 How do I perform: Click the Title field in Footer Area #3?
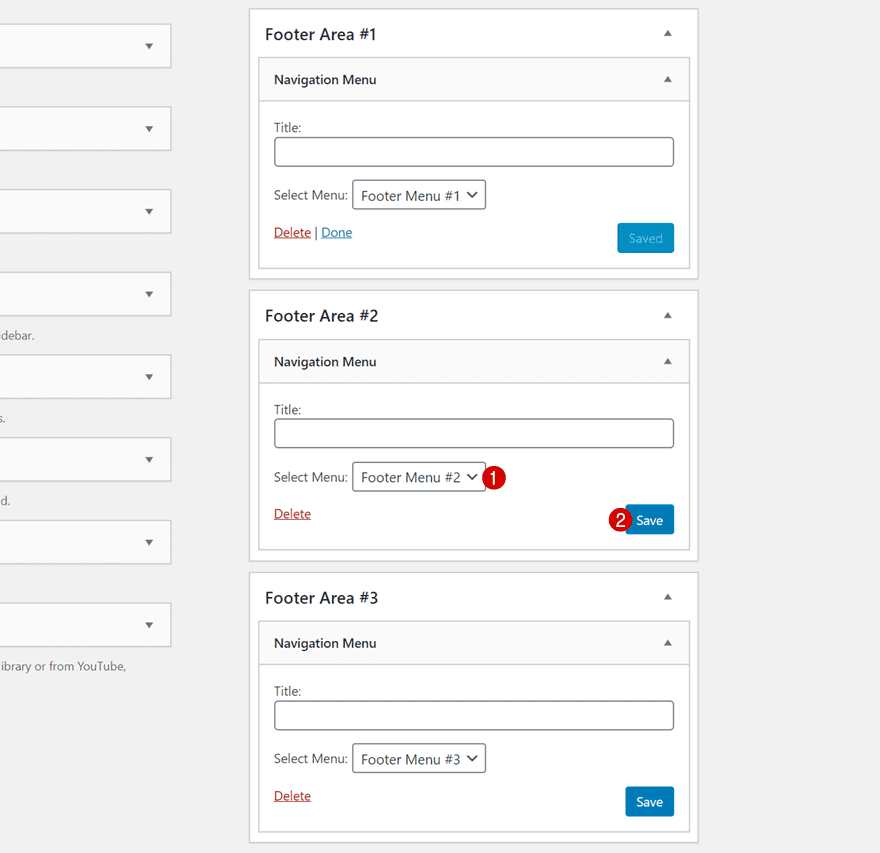point(473,715)
